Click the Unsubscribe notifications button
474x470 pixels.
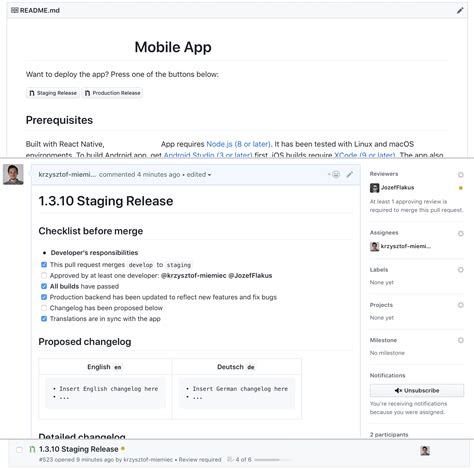[x=417, y=390]
